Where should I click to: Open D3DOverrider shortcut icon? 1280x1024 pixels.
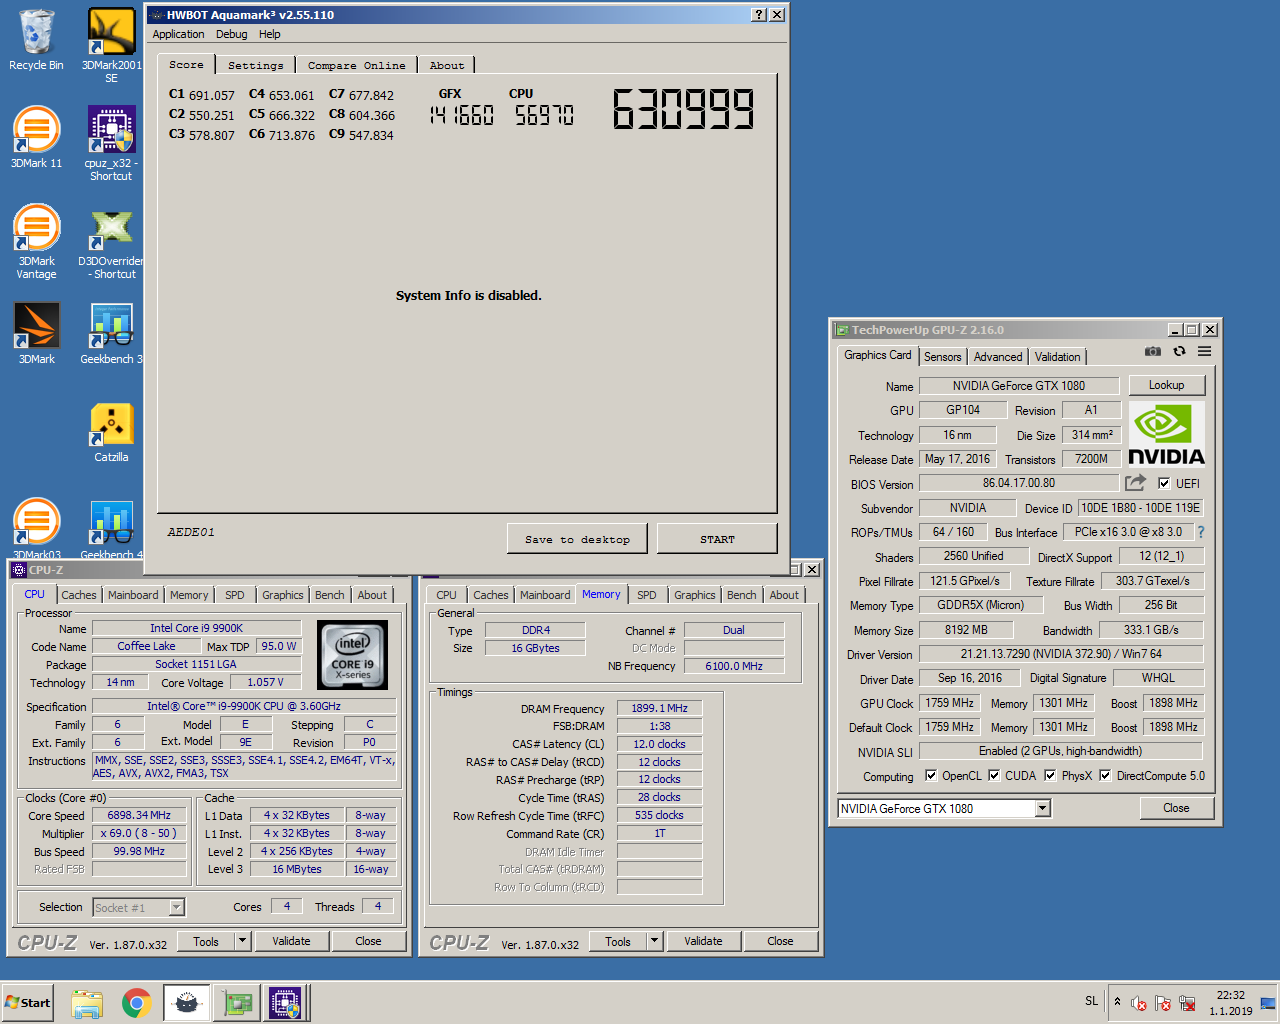click(111, 241)
